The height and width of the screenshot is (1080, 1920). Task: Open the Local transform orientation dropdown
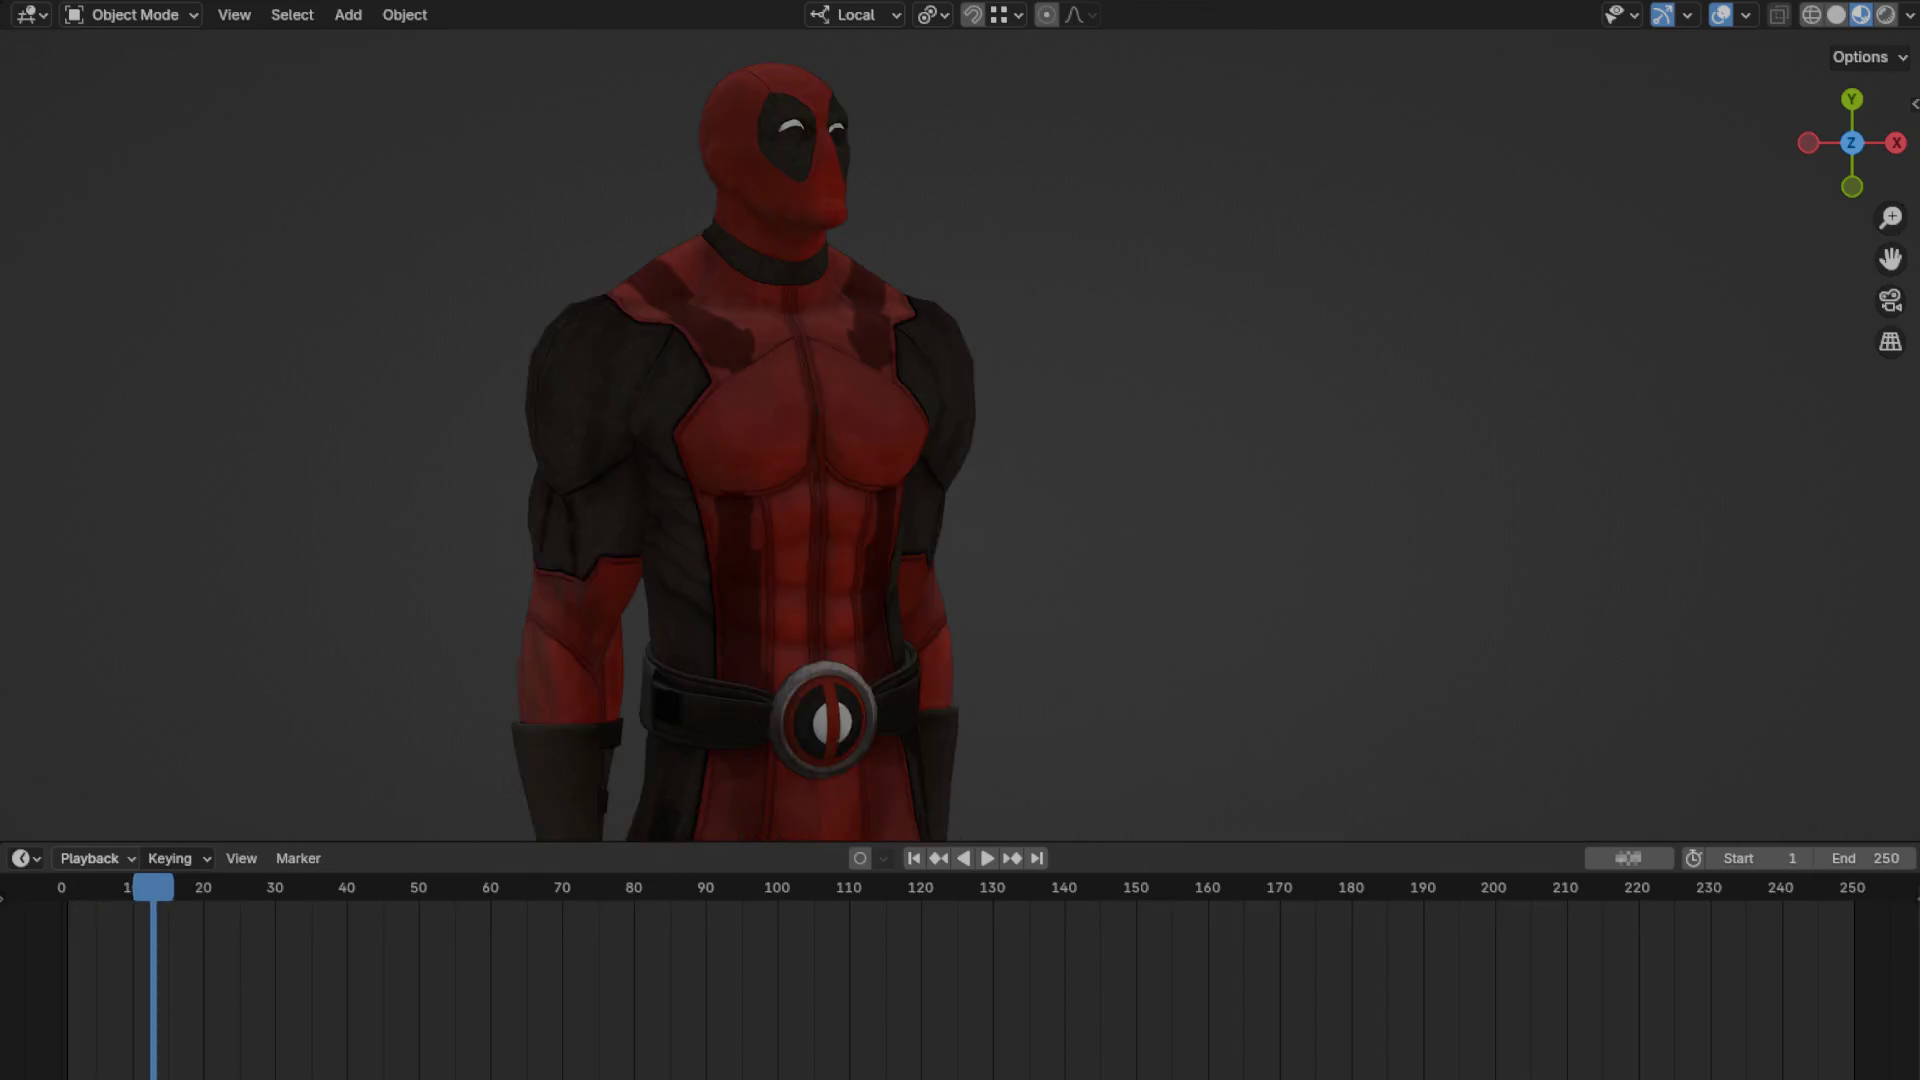(x=857, y=15)
